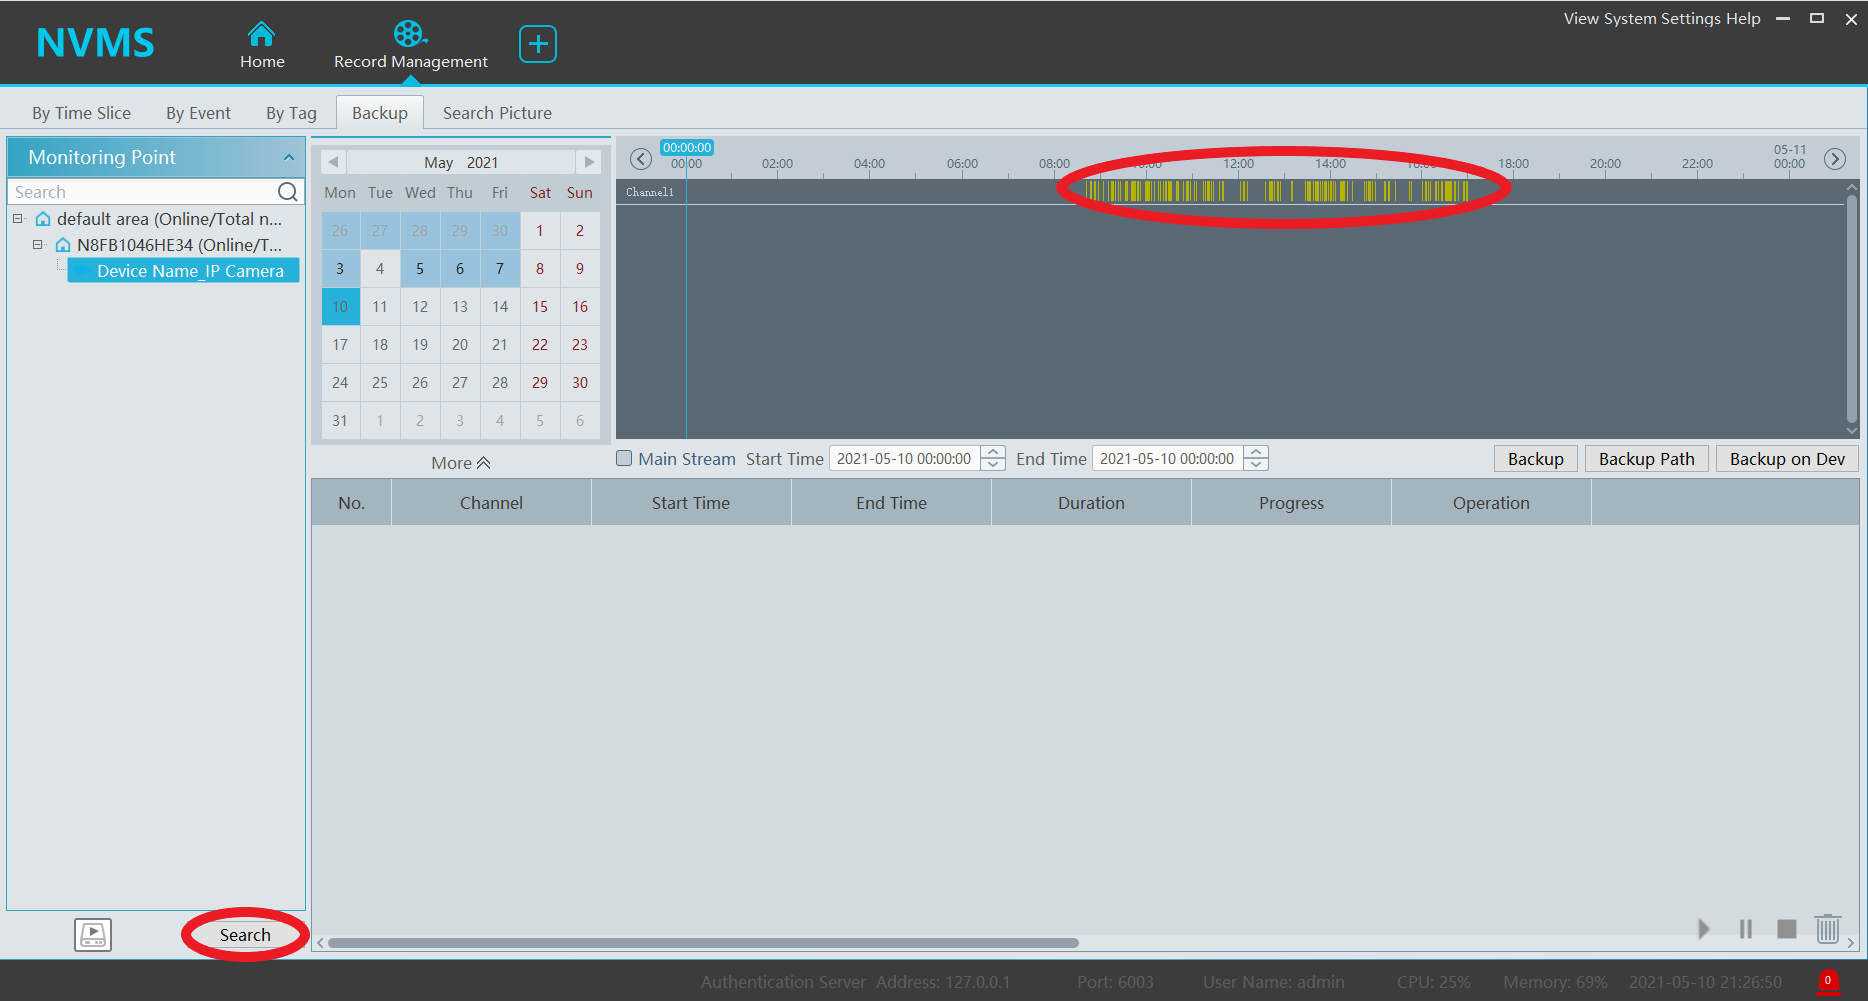Select May 15 in the calendar
Screen dimensions: 1868x1001
[540, 307]
